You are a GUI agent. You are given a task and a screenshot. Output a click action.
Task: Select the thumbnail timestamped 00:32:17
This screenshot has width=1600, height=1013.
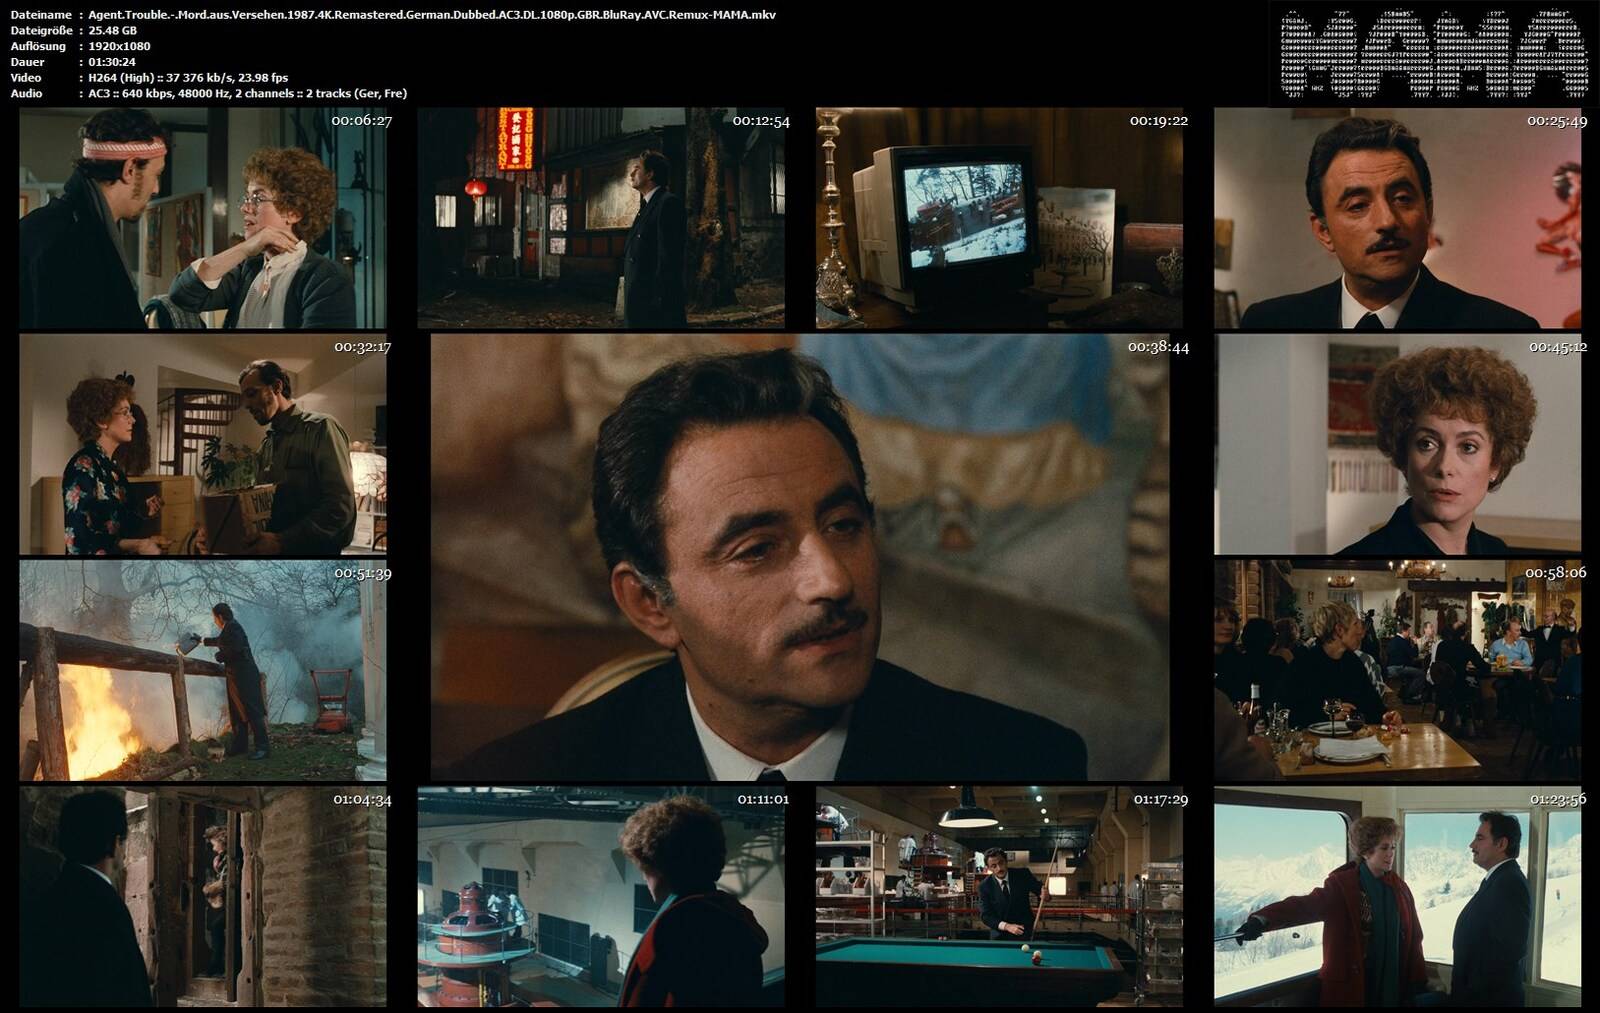(x=203, y=444)
